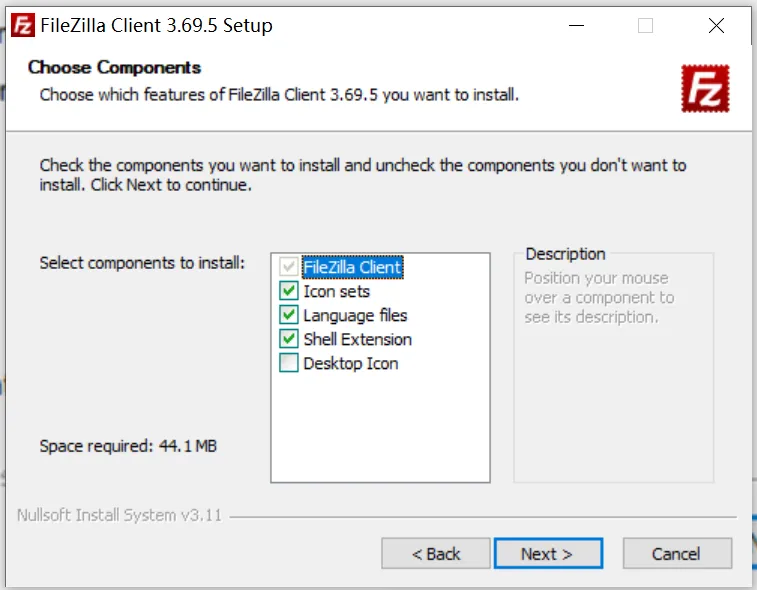
Task: Highlight the Language files label text
Action: tap(355, 315)
